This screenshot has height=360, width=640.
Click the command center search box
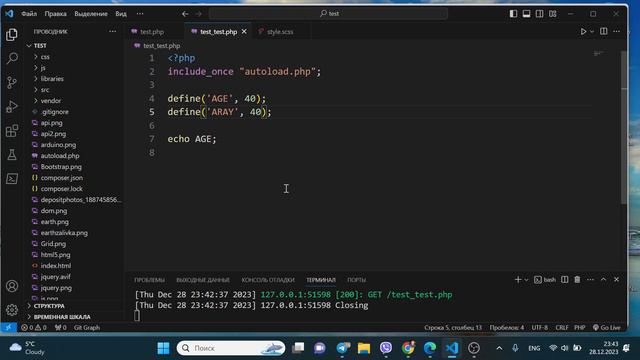click(x=329, y=13)
